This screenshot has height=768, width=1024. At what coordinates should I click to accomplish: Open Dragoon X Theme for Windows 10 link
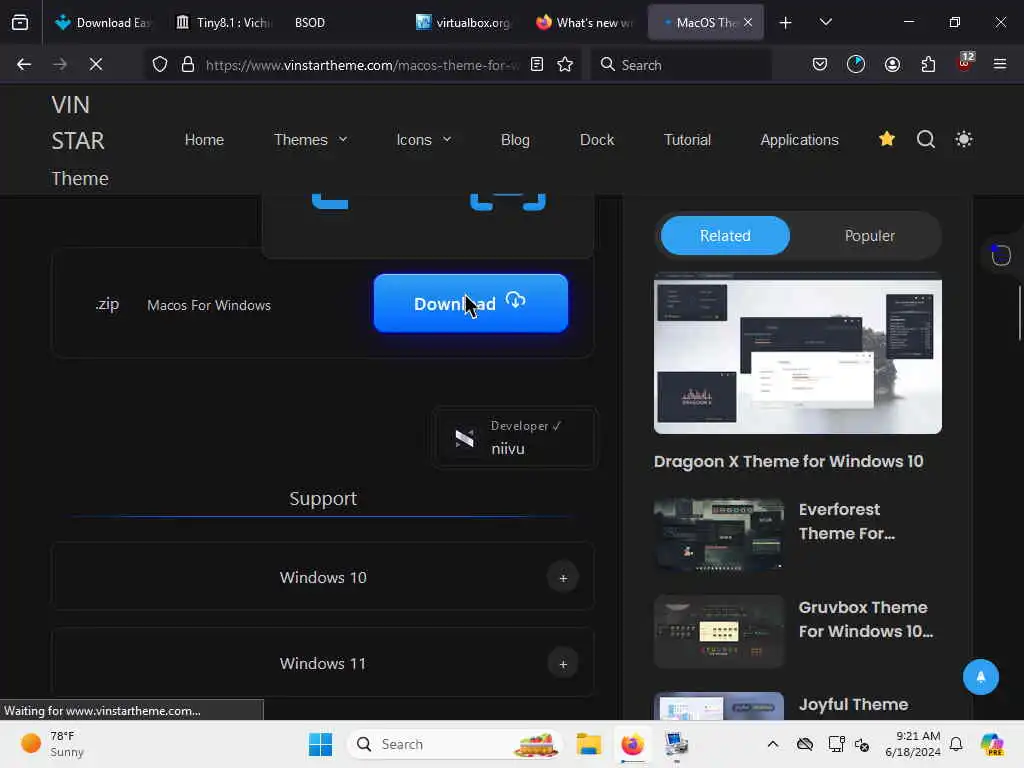click(x=788, y=462)
